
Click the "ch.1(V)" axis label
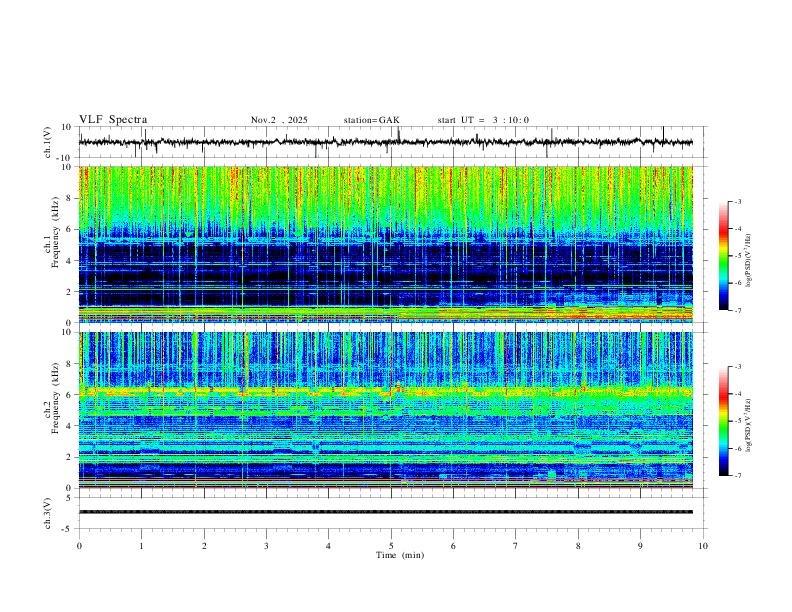click(x=48, y=142)
